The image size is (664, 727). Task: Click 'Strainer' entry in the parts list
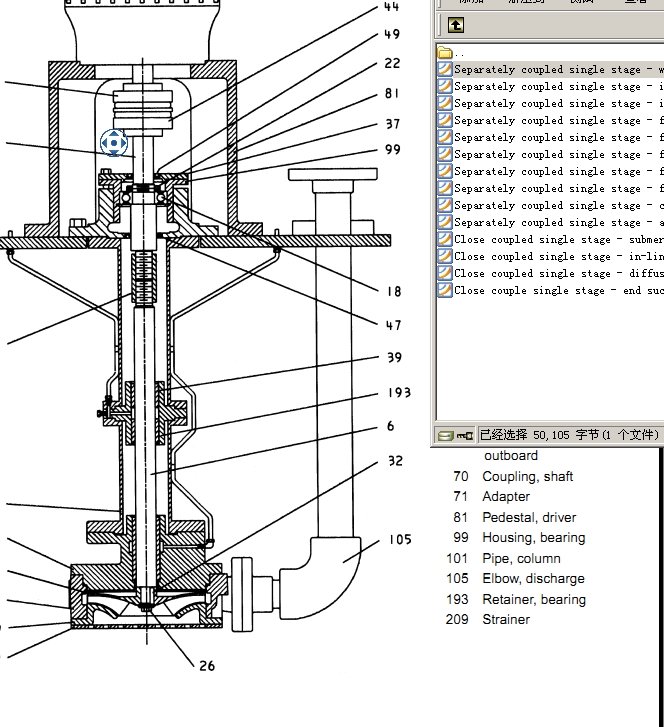(506, 620)
